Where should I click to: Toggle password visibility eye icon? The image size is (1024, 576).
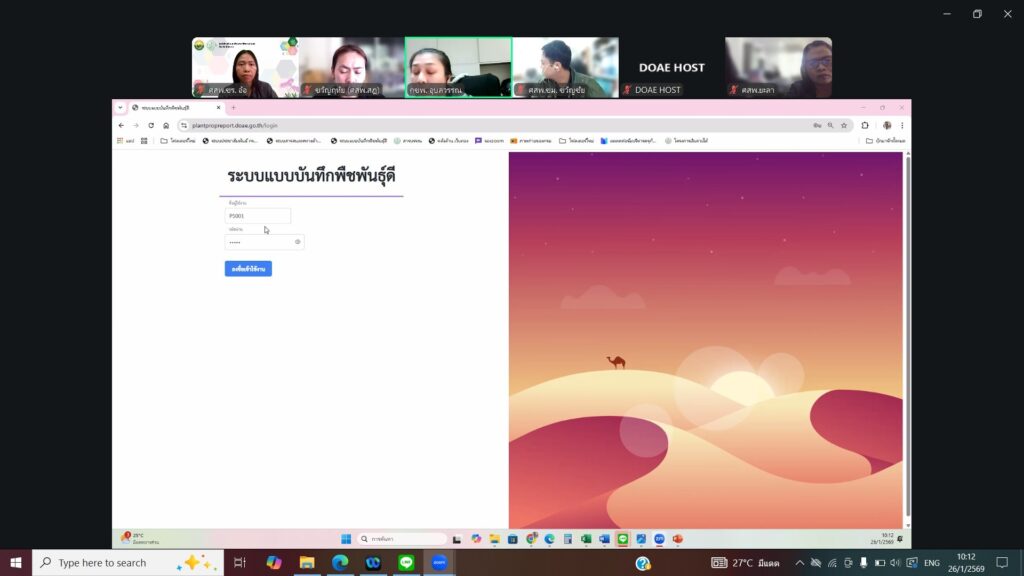click(298, 242)
